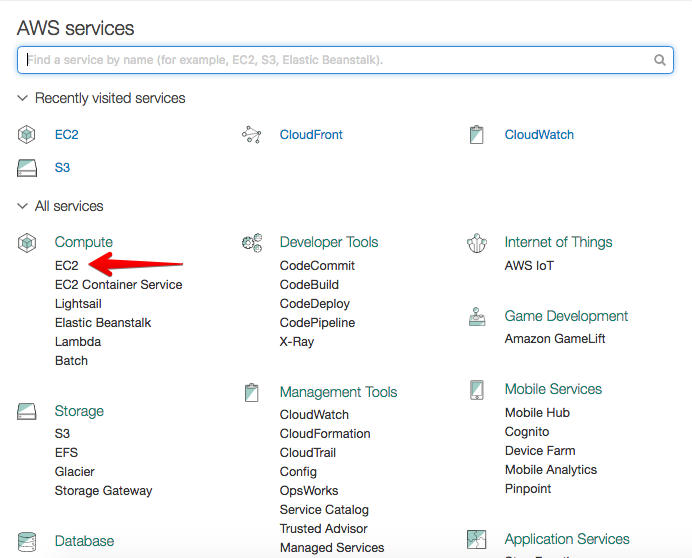Open EC2 Container Service
This screenshot has height=558, width=692.
118,284
